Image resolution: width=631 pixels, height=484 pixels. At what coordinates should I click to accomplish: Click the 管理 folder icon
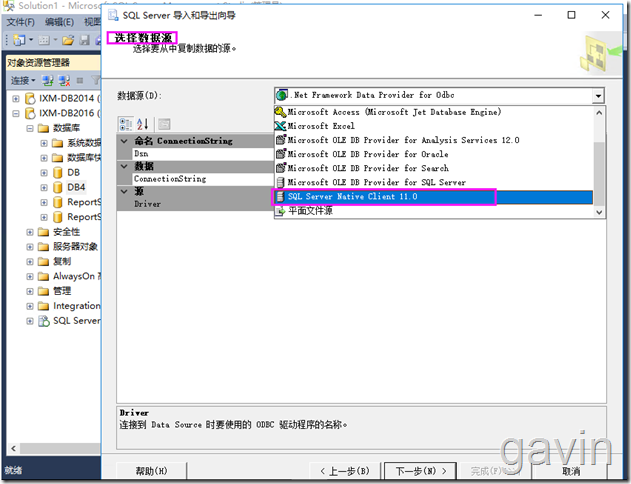(43, 291)
